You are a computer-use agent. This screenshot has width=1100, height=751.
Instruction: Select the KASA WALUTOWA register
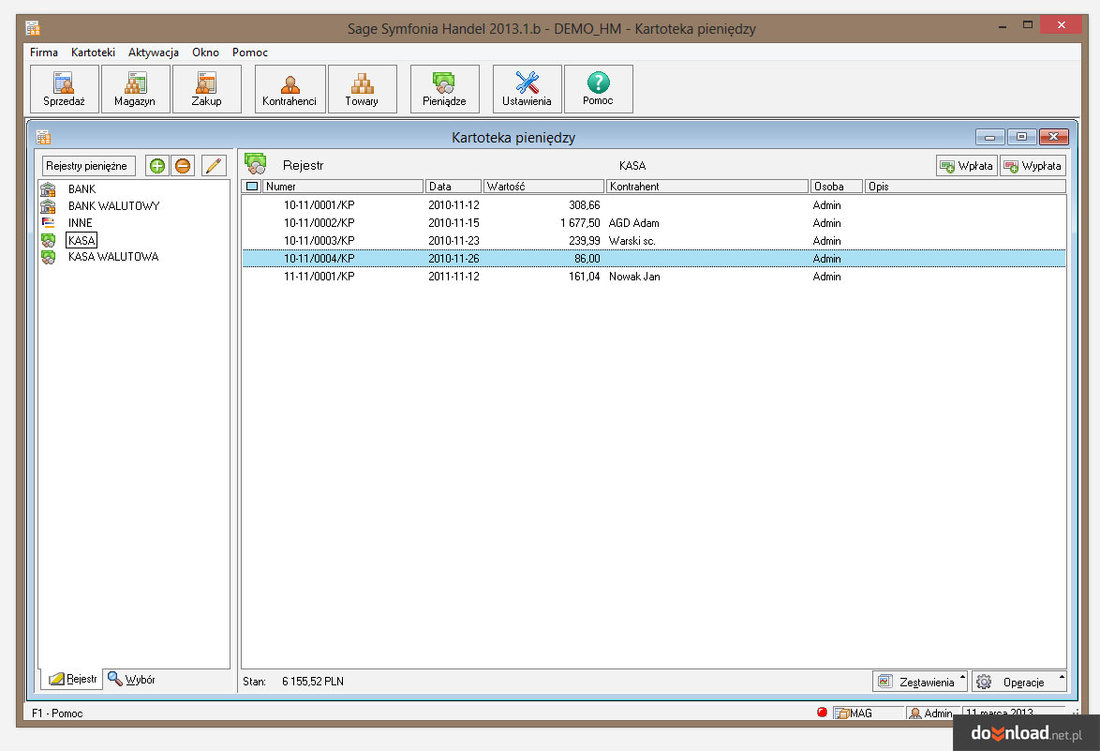click(113, 257)
